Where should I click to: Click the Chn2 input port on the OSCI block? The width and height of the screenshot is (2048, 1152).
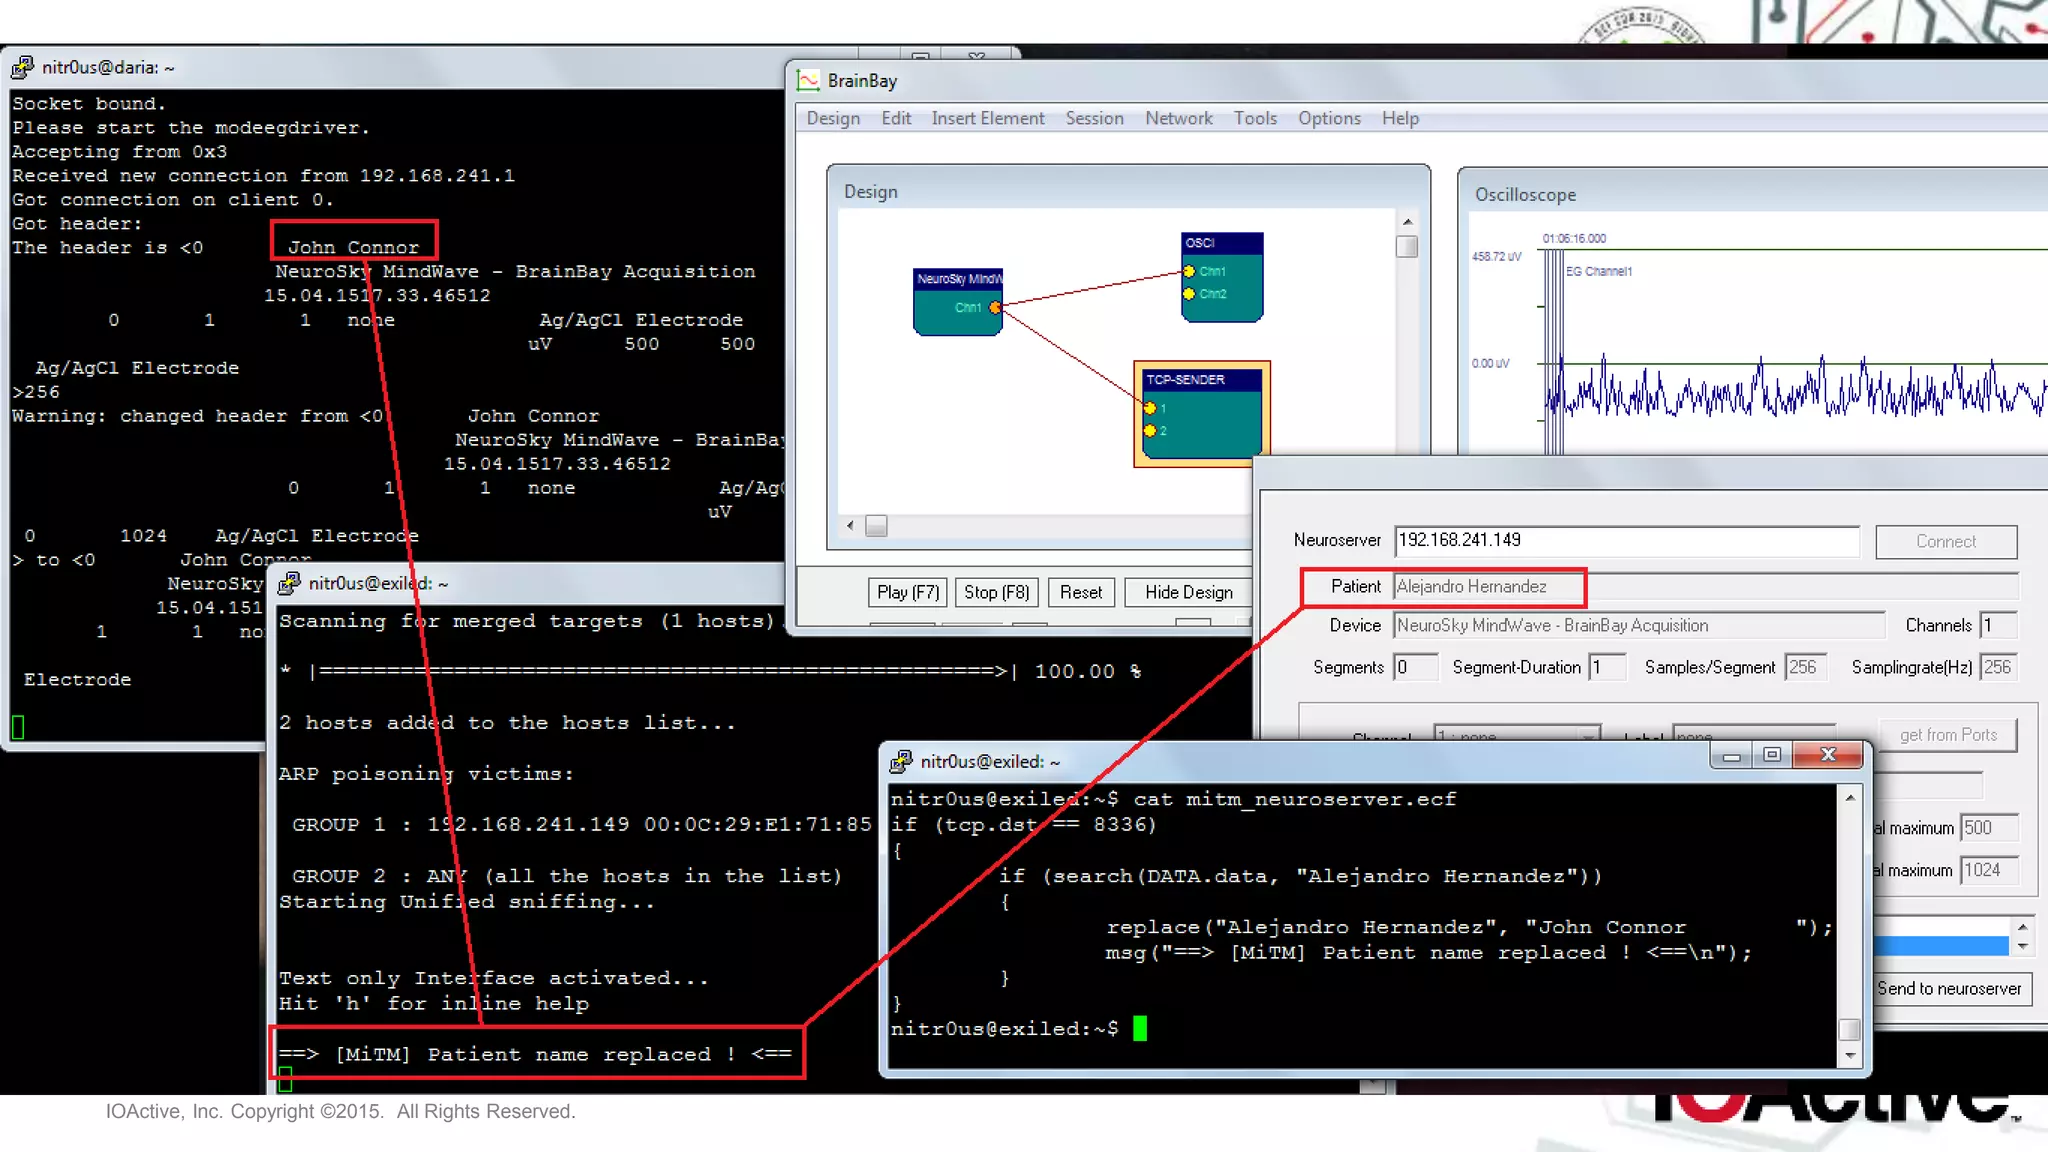pyautogui.click(x=1189, y=294)
